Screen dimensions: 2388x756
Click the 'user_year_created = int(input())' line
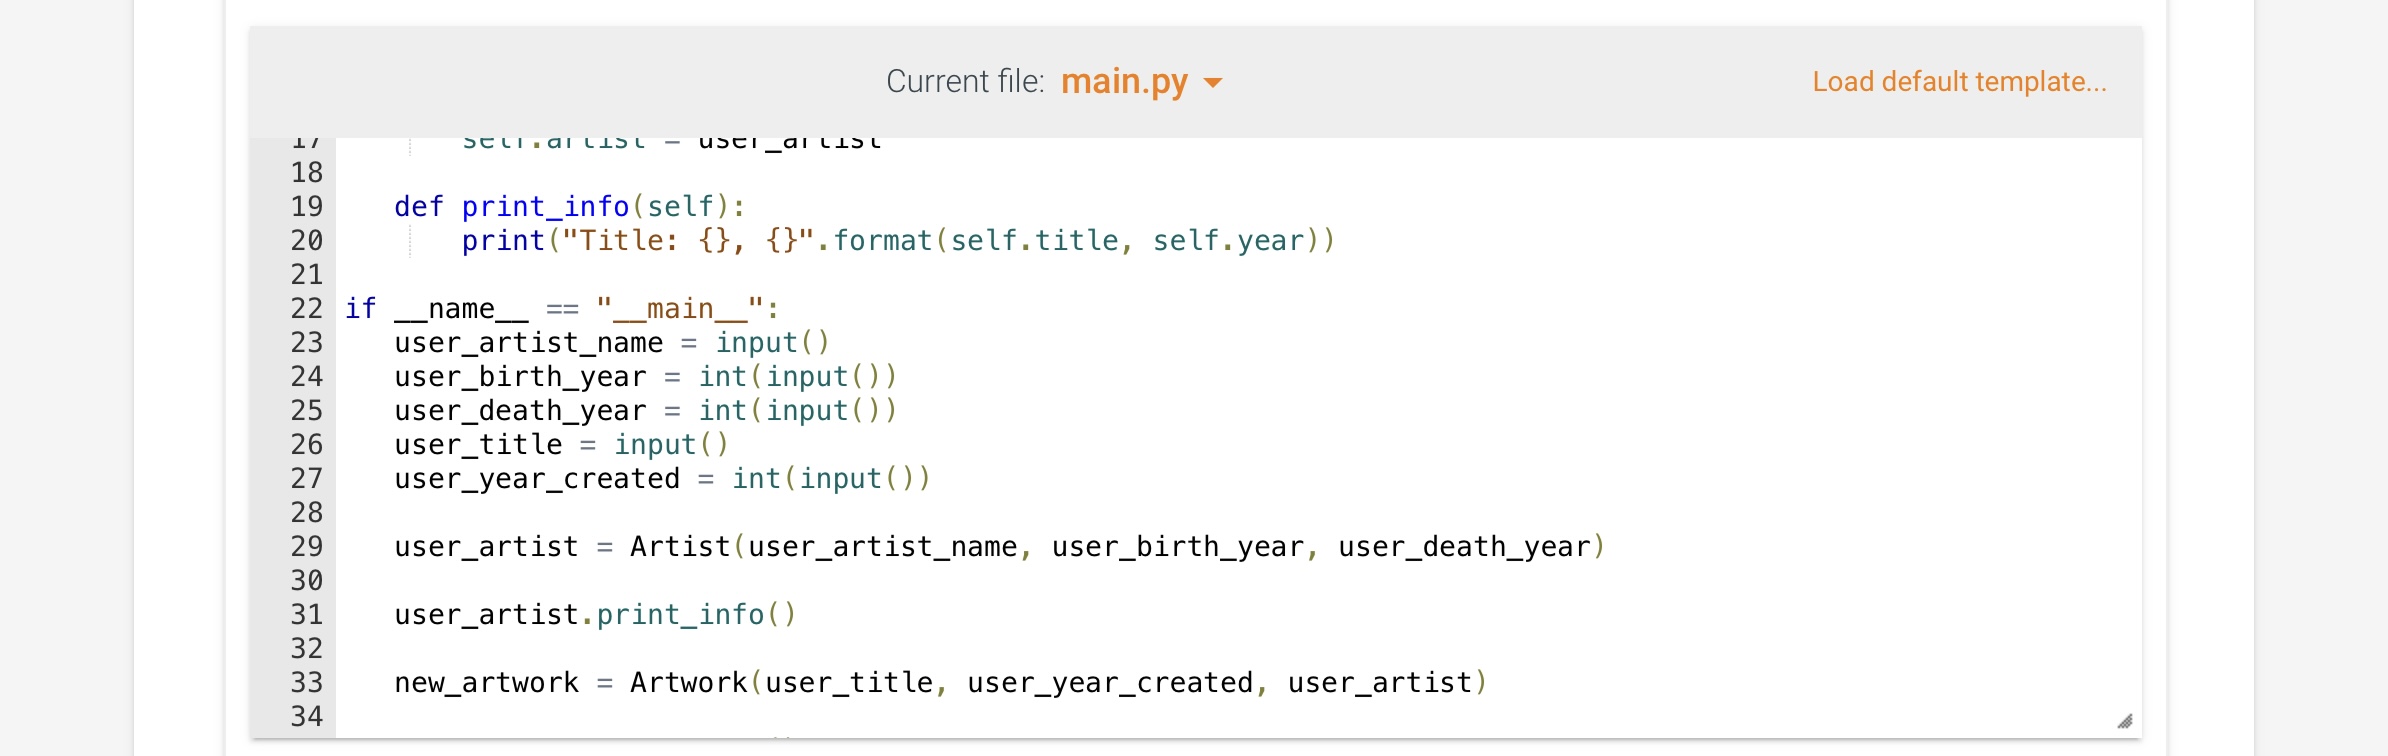663,478
